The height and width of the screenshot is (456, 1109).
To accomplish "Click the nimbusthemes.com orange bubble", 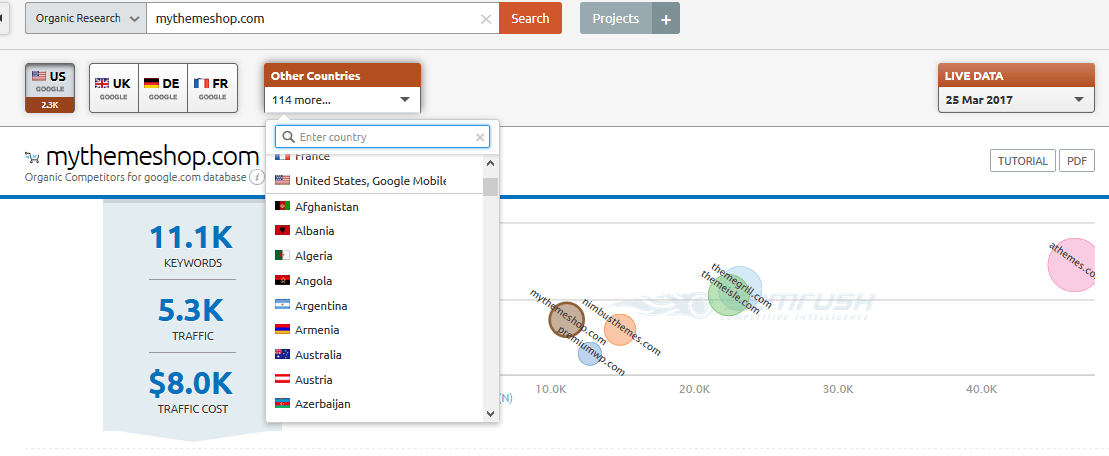I will coord(620,330).
